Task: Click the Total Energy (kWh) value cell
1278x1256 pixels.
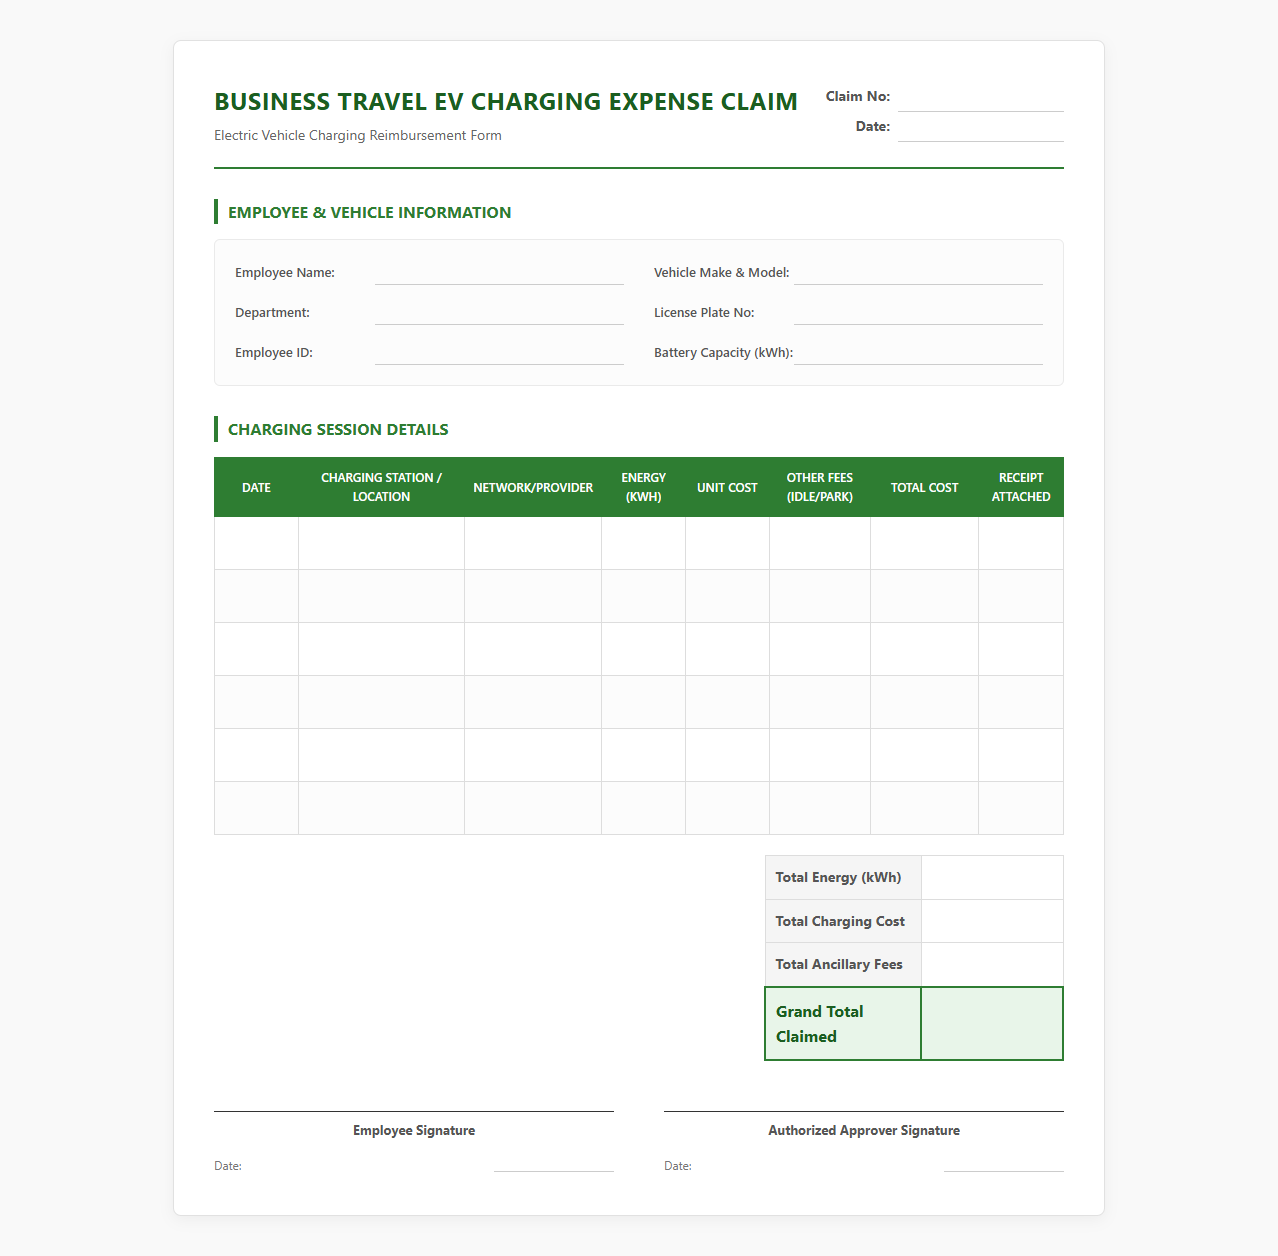Action: click(x=992, y=877)
